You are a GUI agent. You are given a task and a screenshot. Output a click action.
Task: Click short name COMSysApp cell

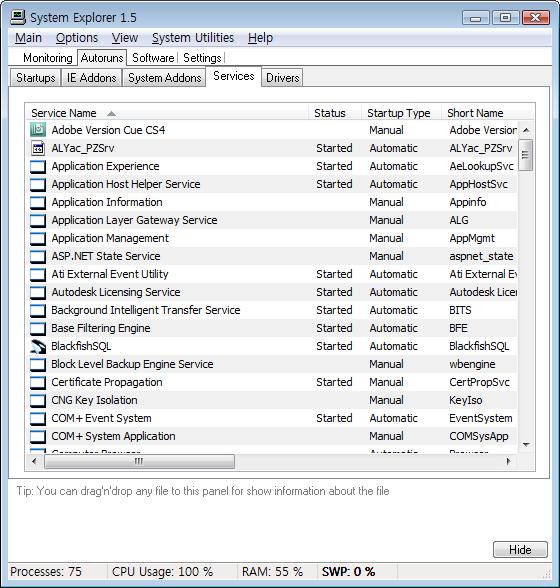click(479, 436)
